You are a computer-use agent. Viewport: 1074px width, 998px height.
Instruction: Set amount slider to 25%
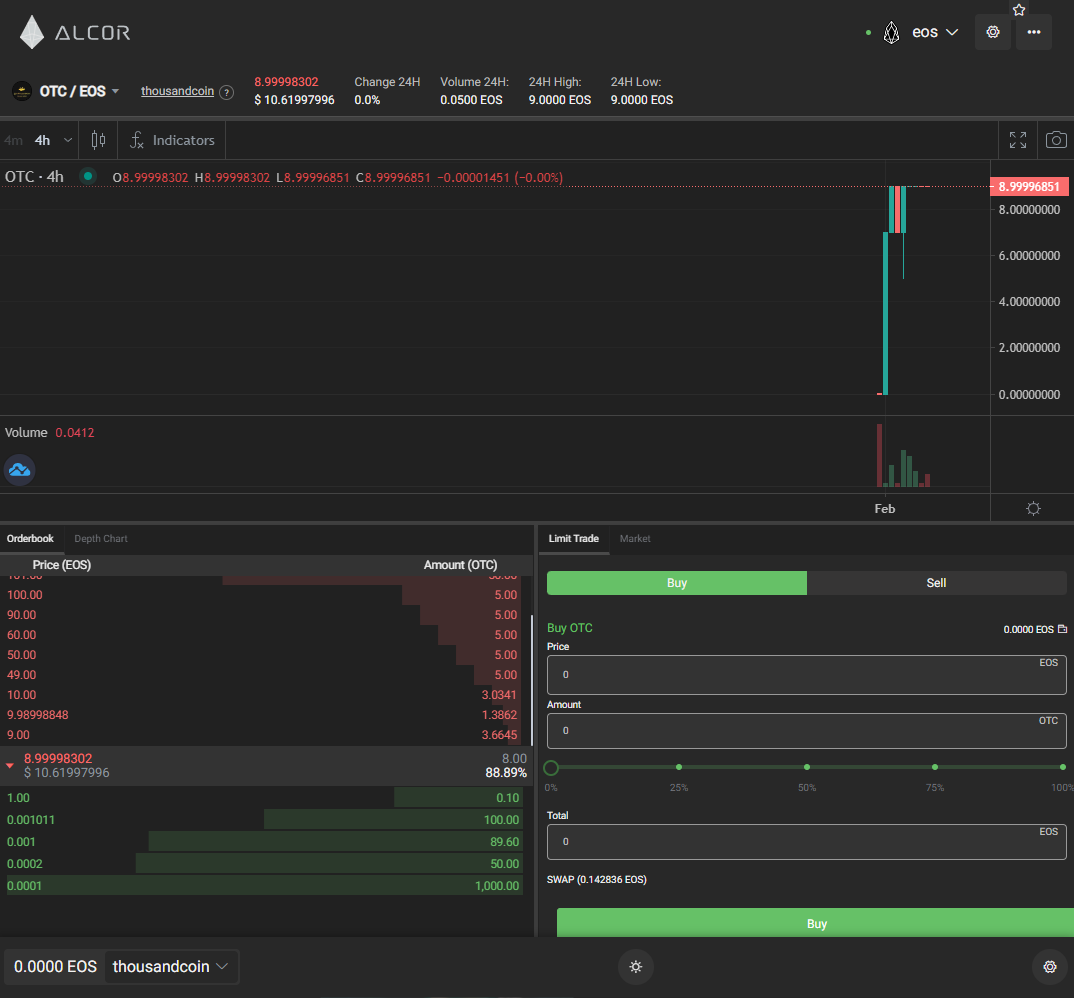tap(679, 767)
